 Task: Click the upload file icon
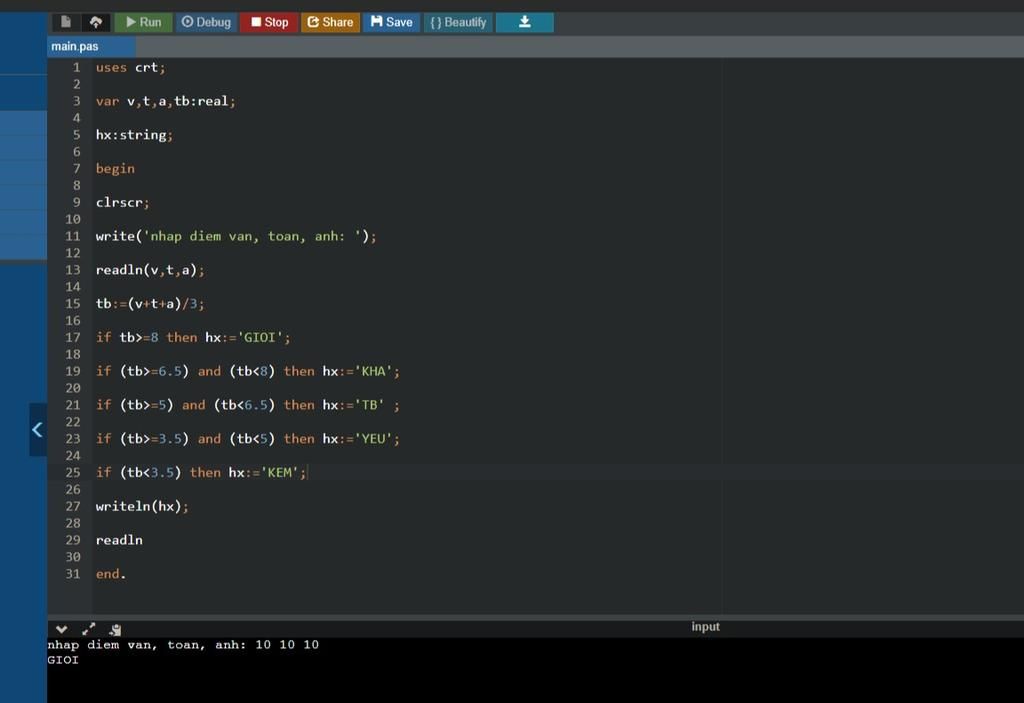coord(96,22)
